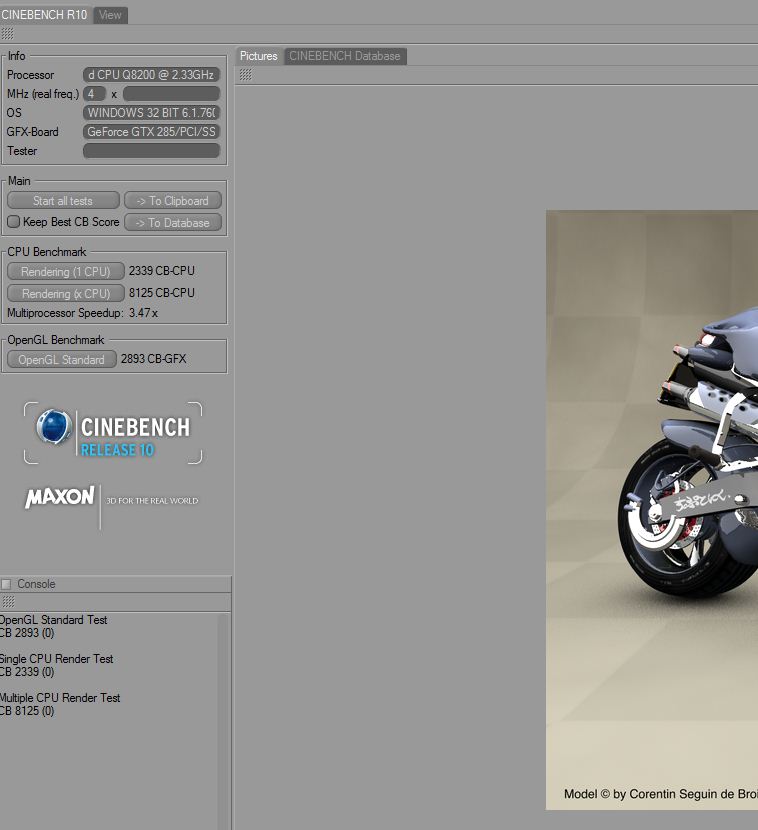Click the CB 2893 (0) console line
This screenshot has height=830, width=758.
(x=27, y=633)
